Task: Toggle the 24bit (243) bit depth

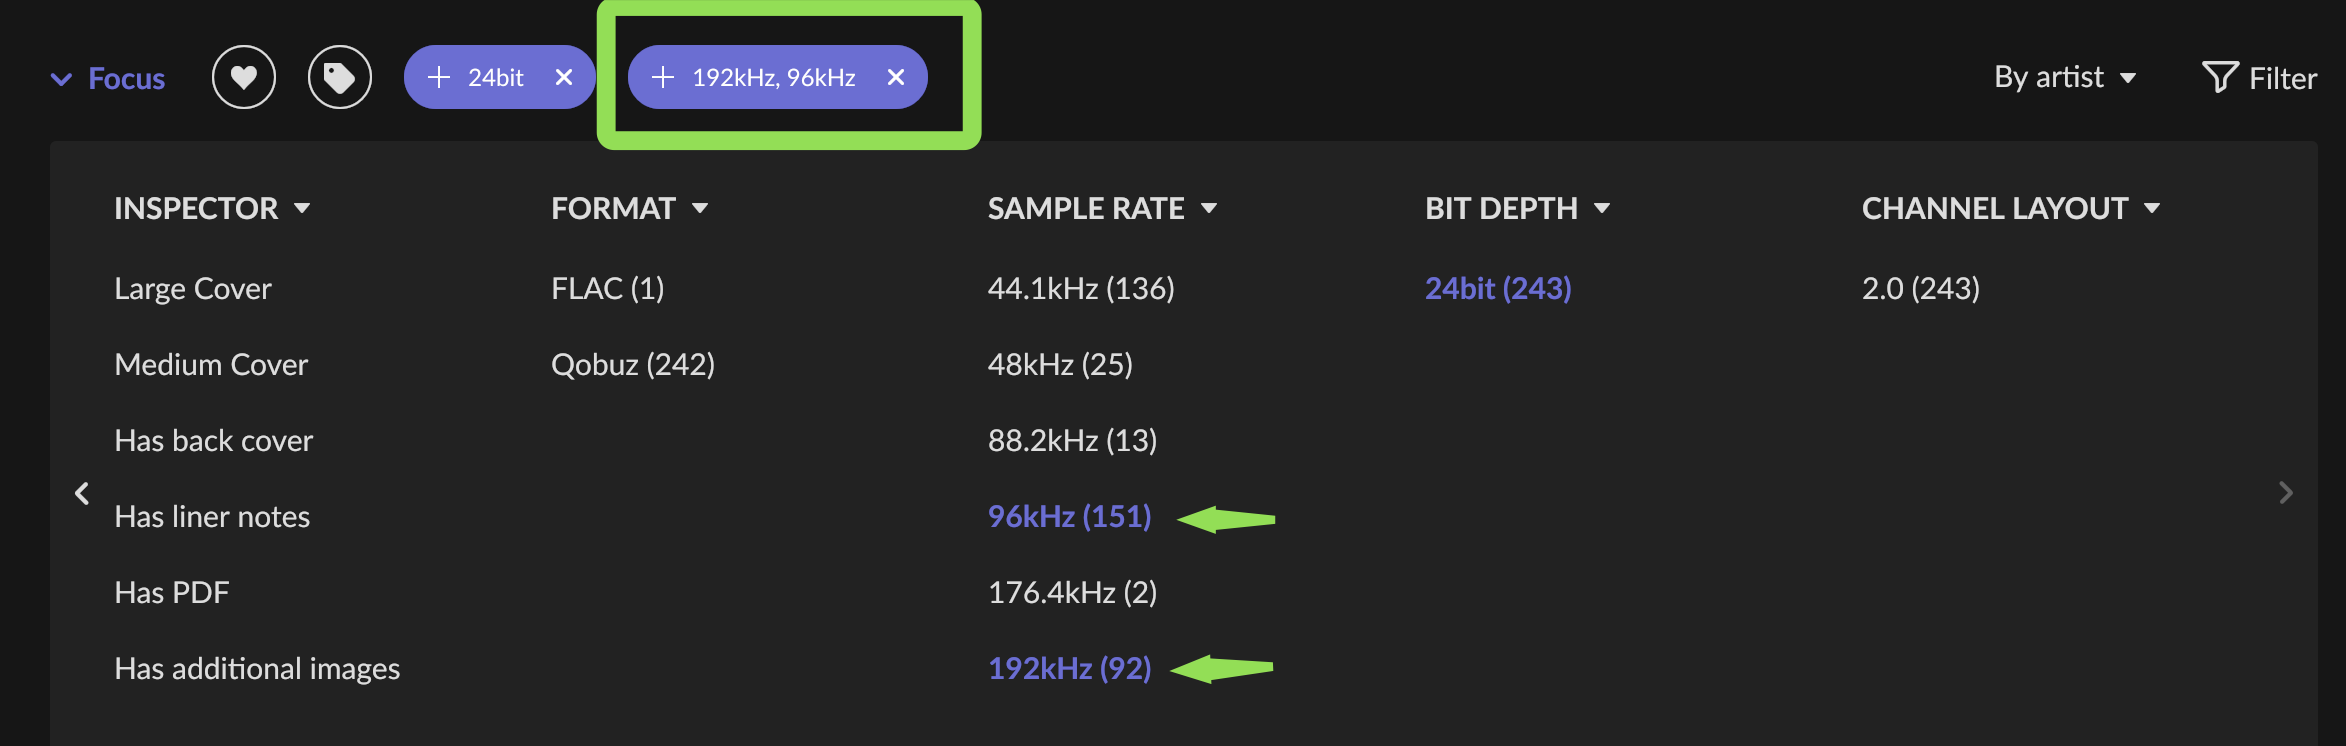Action: (x=1497, y=288)
